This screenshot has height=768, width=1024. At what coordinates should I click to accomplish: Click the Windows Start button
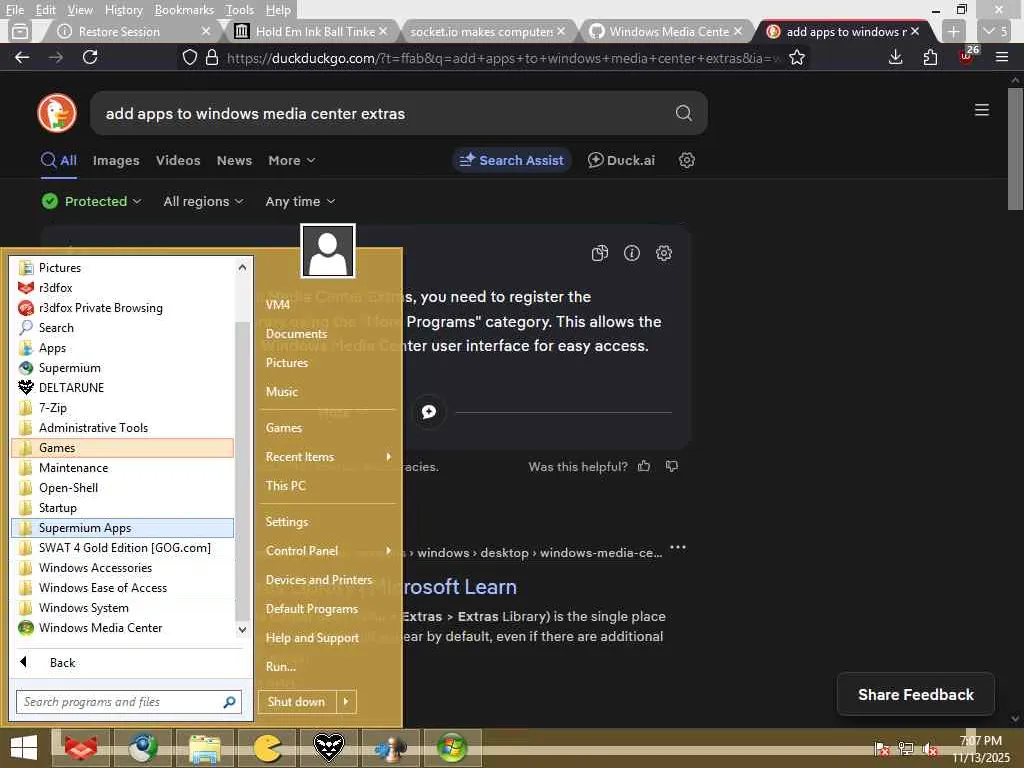coord(24,748)
